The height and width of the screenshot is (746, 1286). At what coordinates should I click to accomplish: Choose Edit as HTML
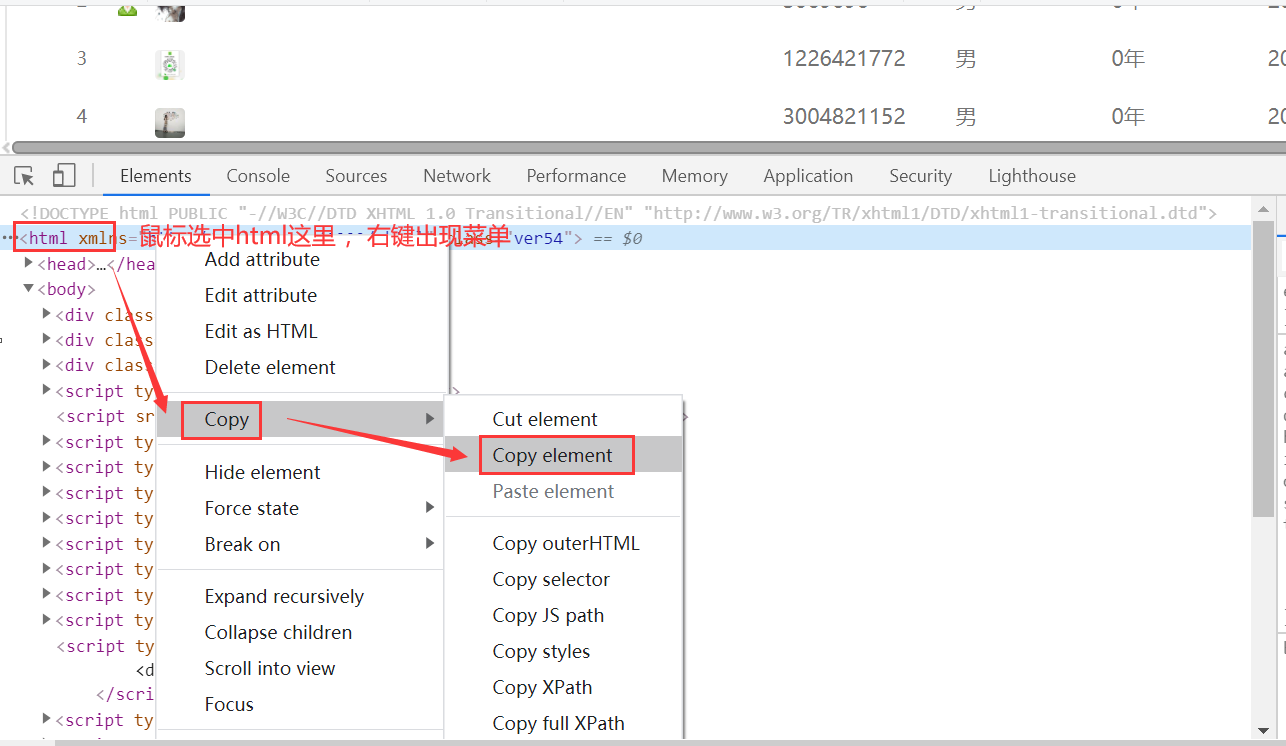click(261, 331)
